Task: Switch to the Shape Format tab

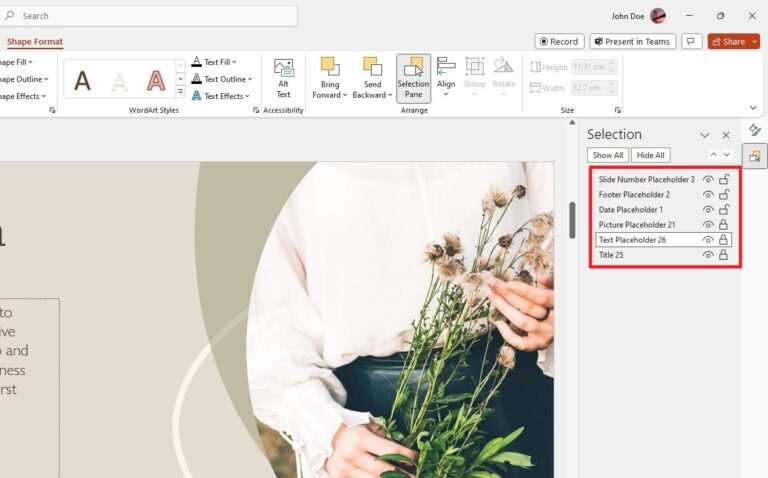Action: pyautogui.click(x=35, y=42)
